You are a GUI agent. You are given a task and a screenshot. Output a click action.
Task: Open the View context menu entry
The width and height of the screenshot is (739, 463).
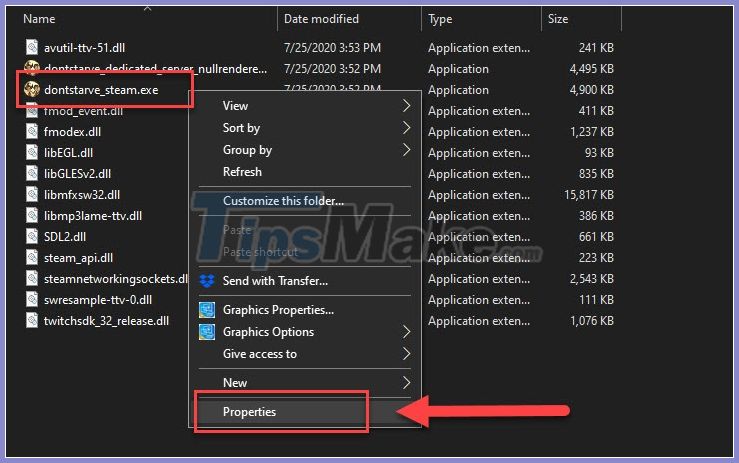point(304,106)
